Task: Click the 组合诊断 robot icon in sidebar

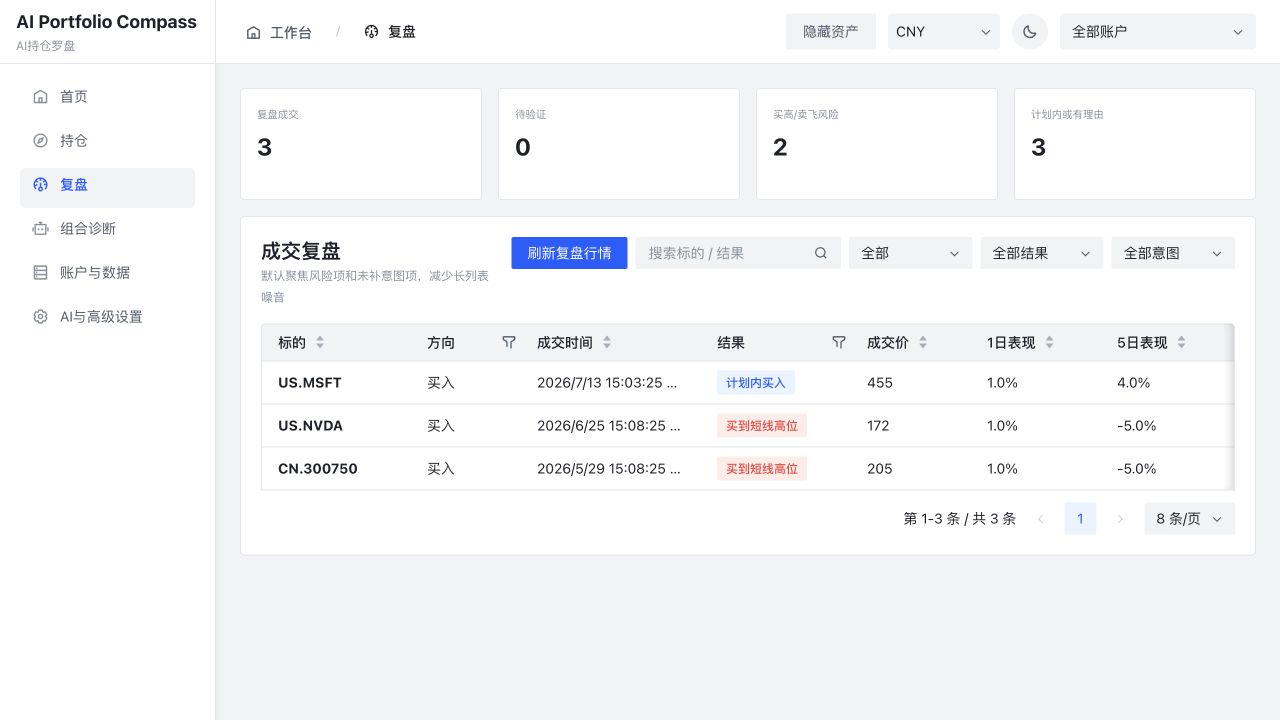Action: click(x=40, y=229)
